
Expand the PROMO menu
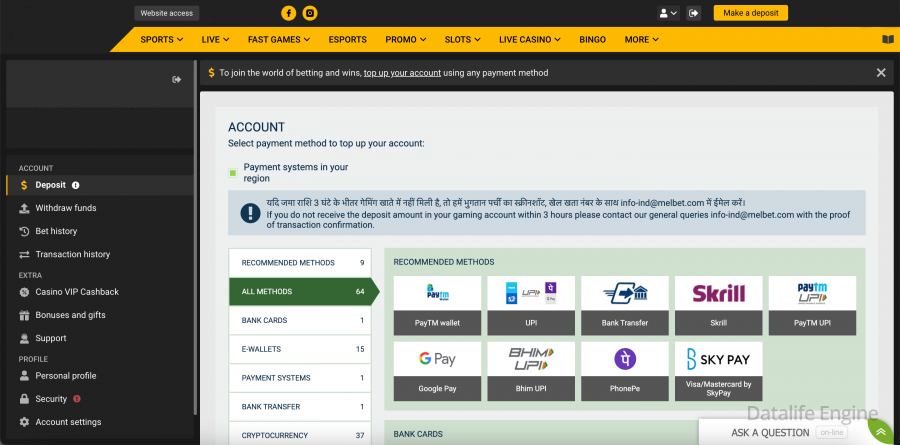(x=406, y=40)
